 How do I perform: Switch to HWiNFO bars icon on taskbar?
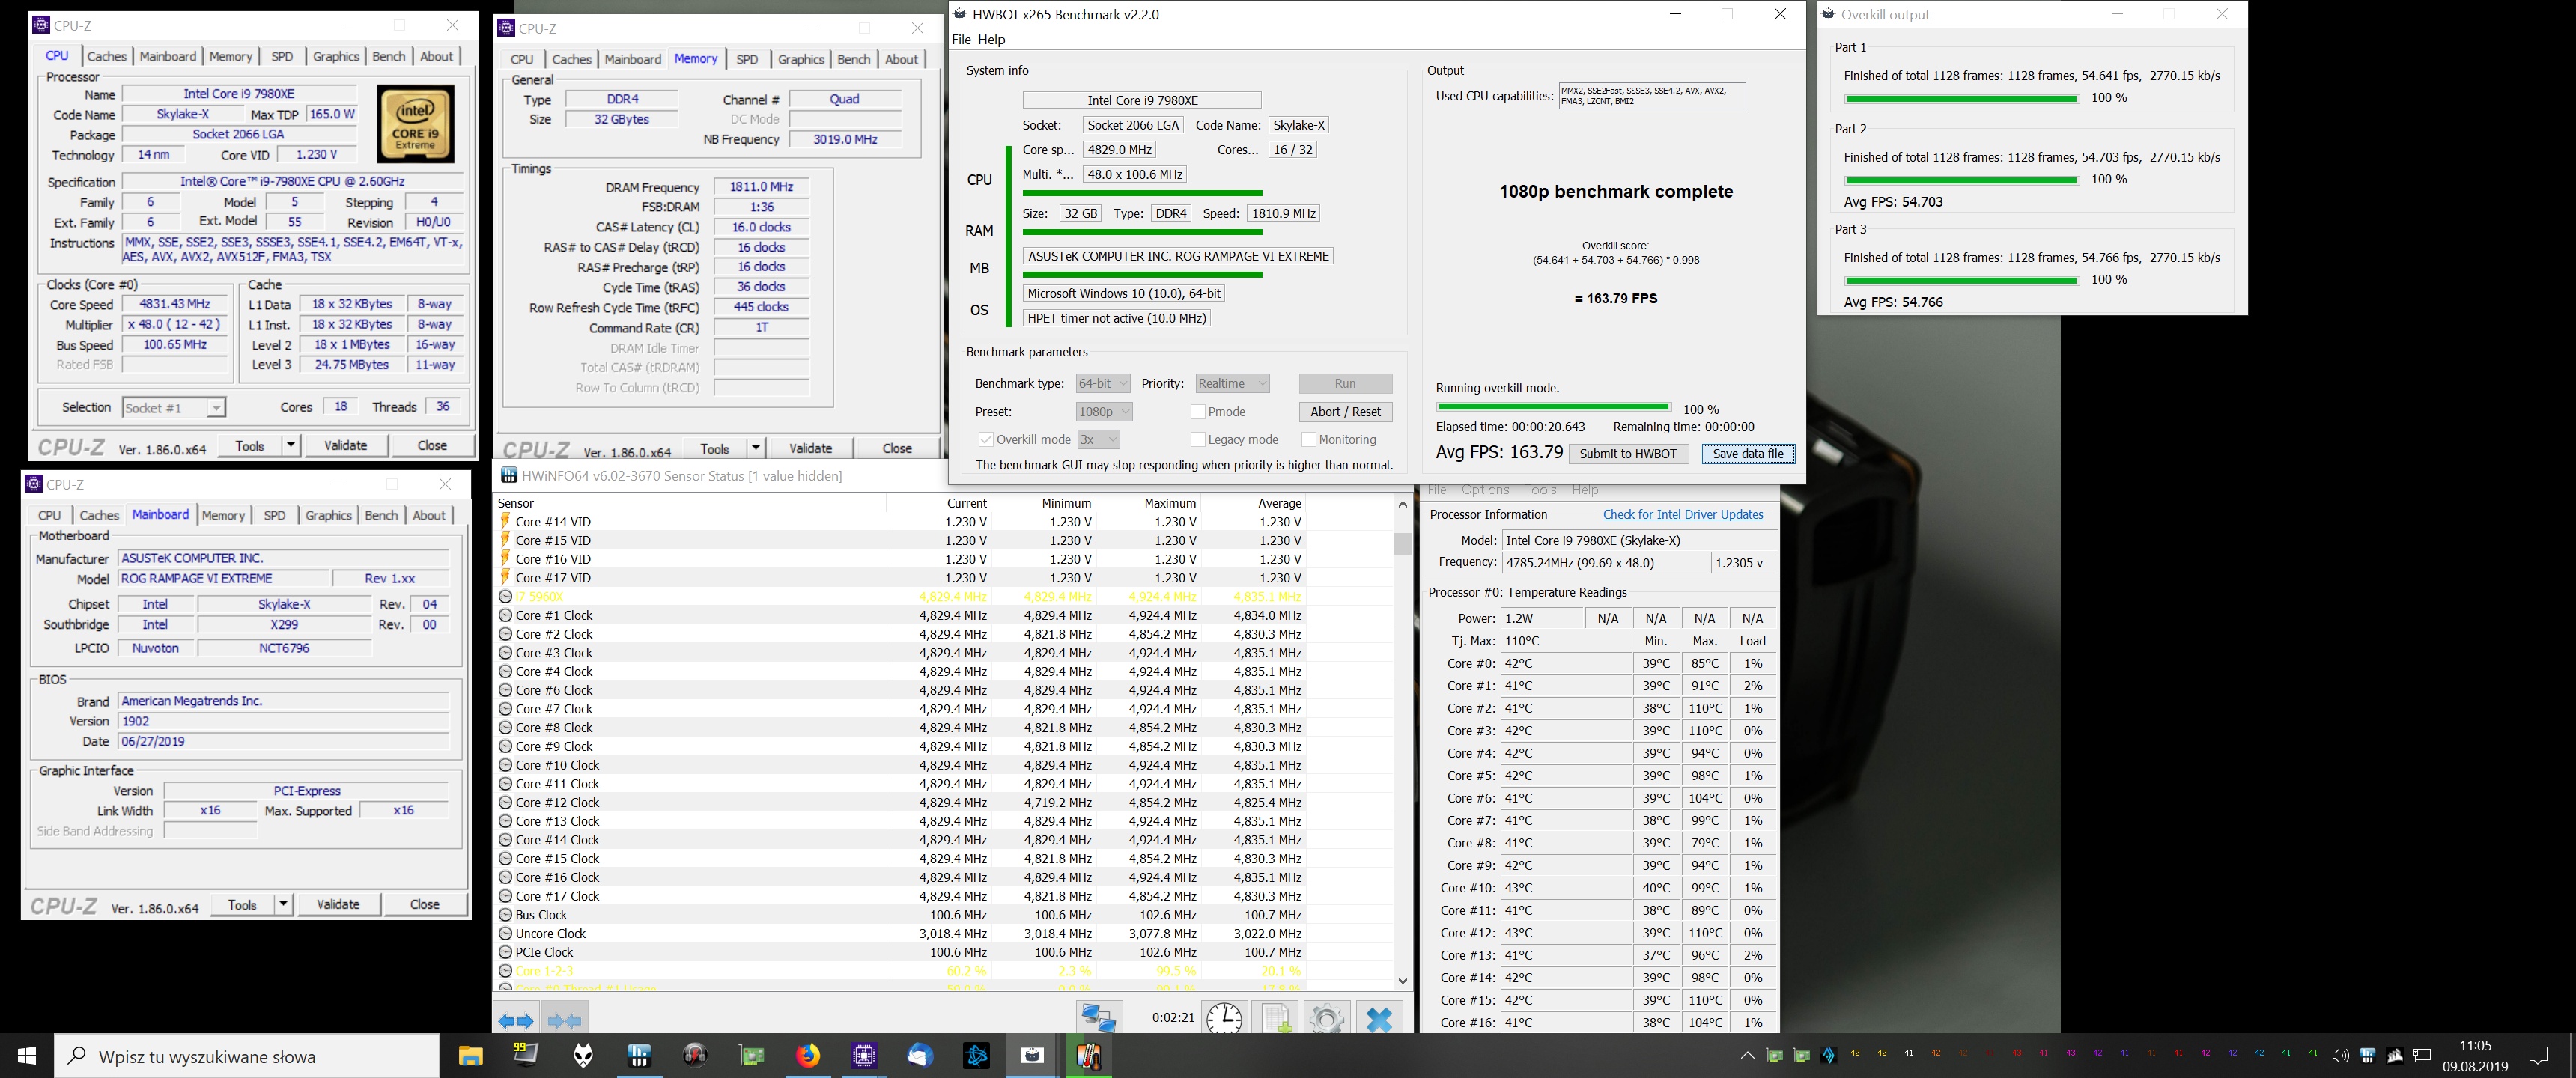click(x=639, y=1056)
